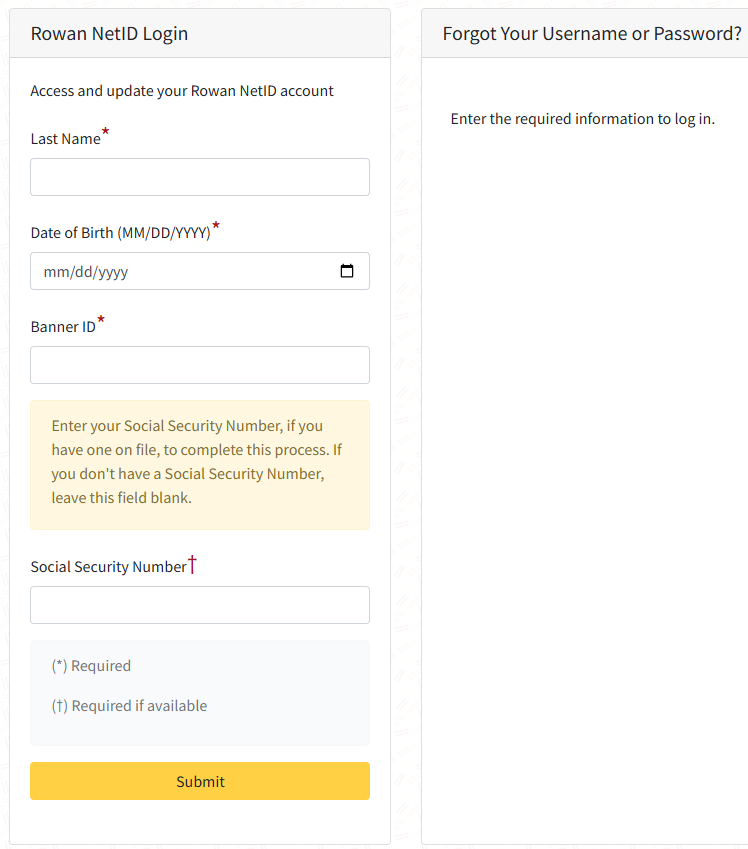Click the Date of Birth (MM/DD/YYYY) label
Image resolution: width=748 pixels, height=849 pixels.
click(120, 233)
